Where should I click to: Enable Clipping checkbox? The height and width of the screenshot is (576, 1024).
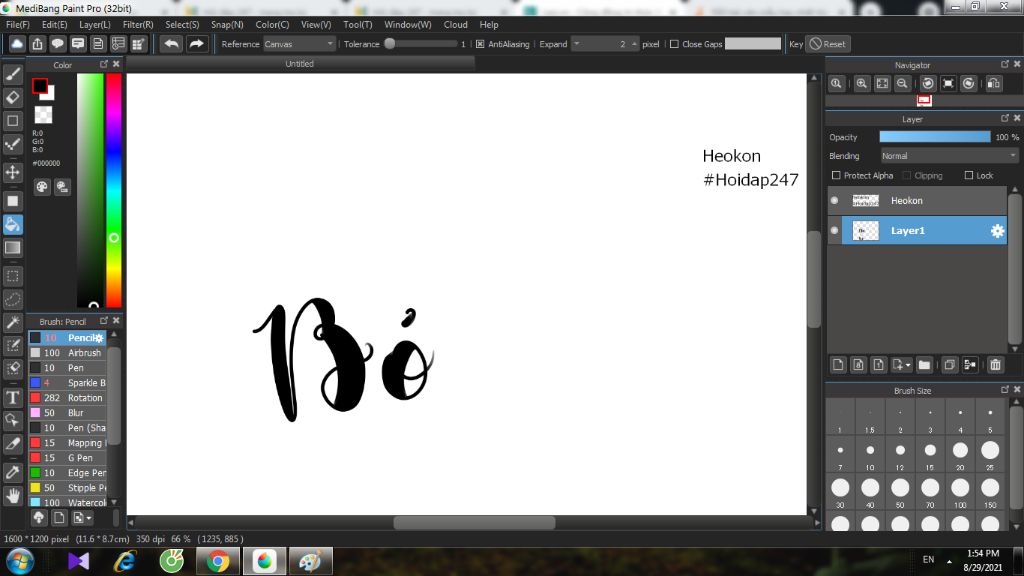[906, 175]
